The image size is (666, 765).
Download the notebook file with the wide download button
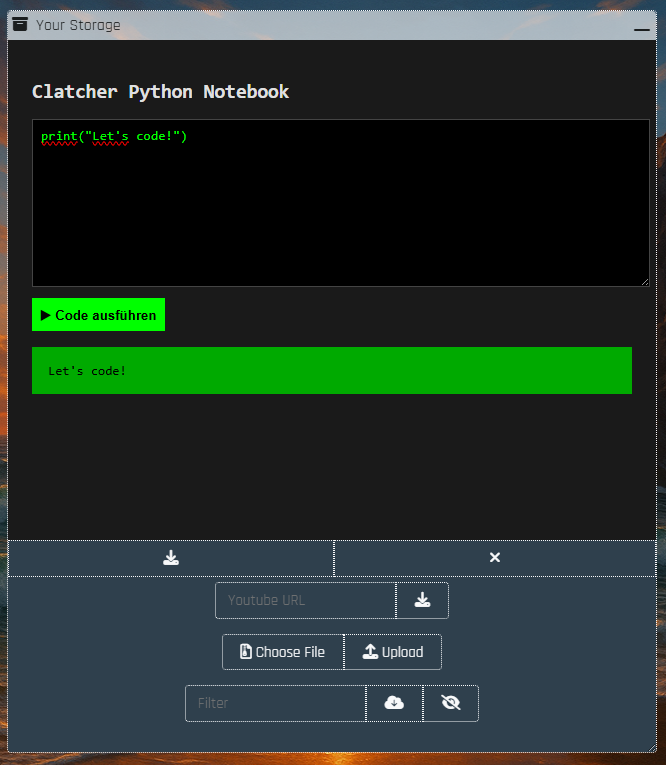[171, 558]
